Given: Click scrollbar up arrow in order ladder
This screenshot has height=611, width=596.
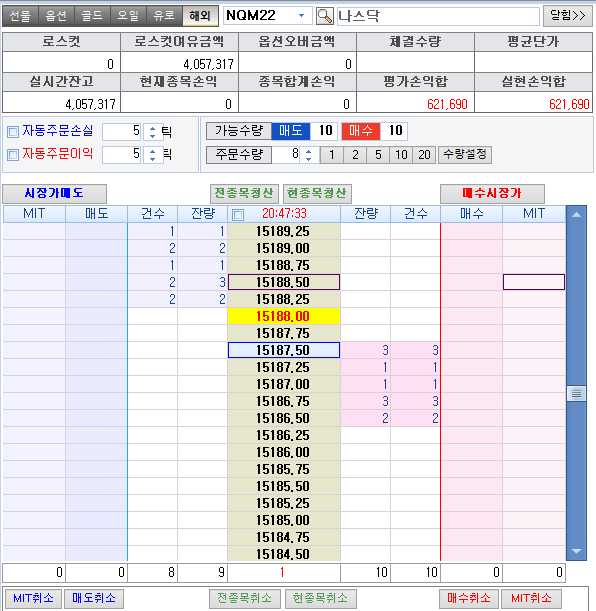Looking at the screenshot, I should pos(576,215).
